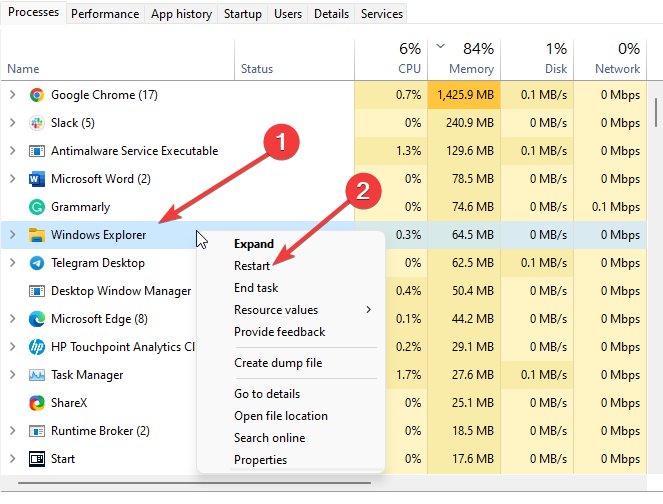
Task: Click the ShareX process icon
Action: [37, 403]
